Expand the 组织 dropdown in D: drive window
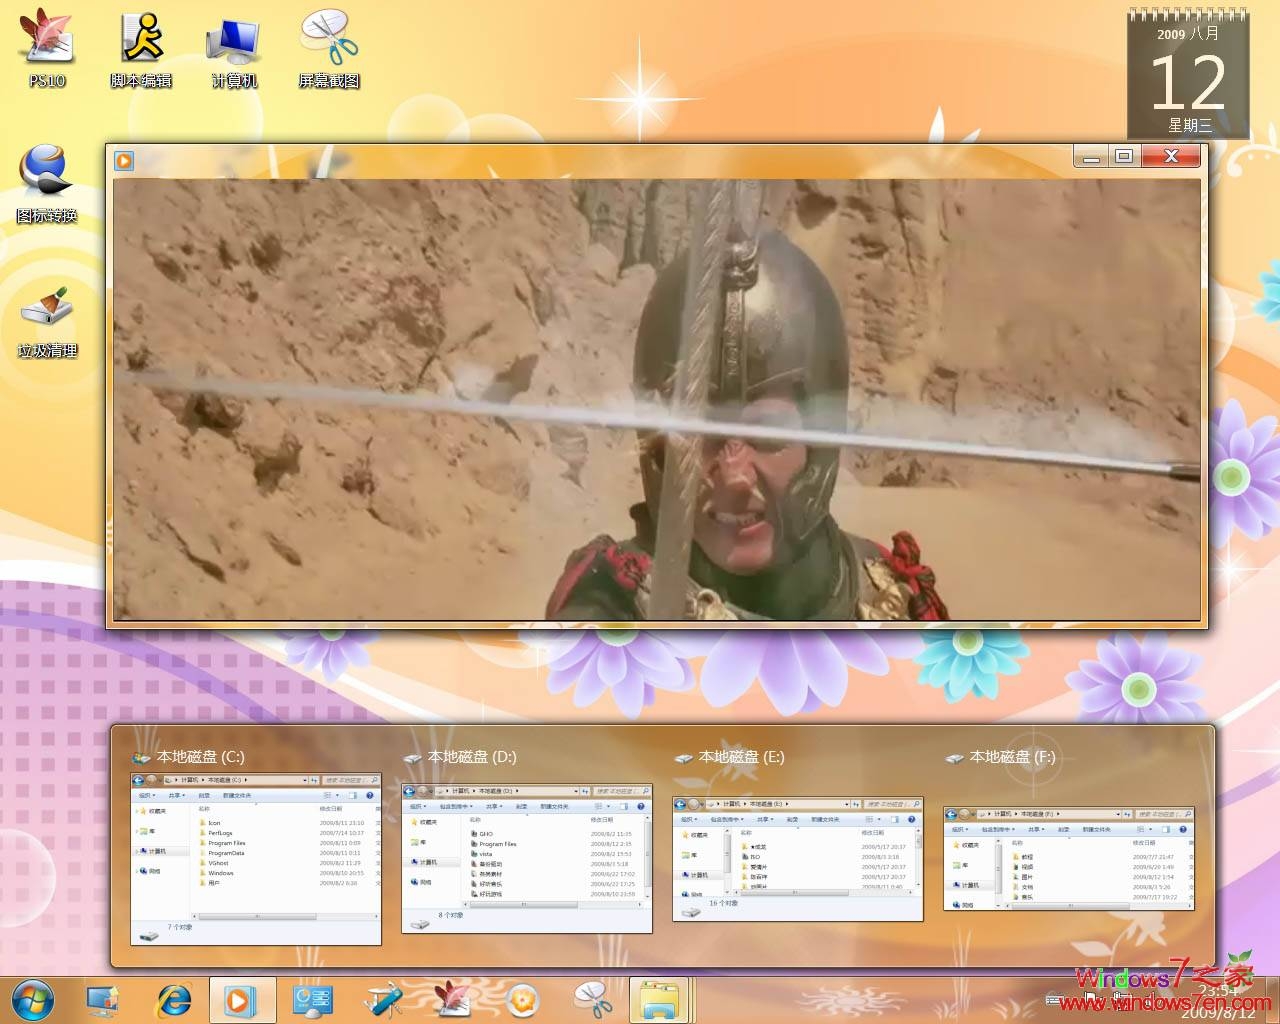This screenshot has width=1280, height=1024. click(x=419, y=806)
